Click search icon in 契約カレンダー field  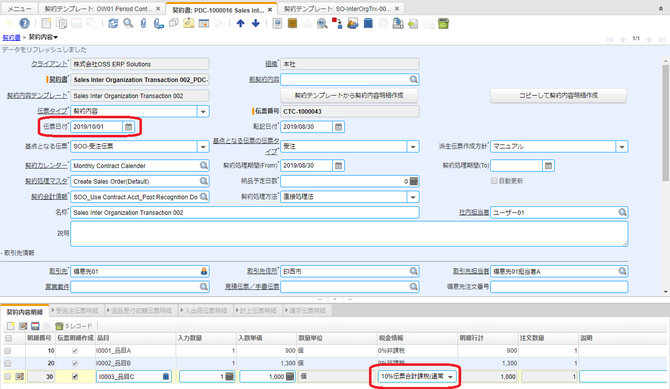[203, 165]
